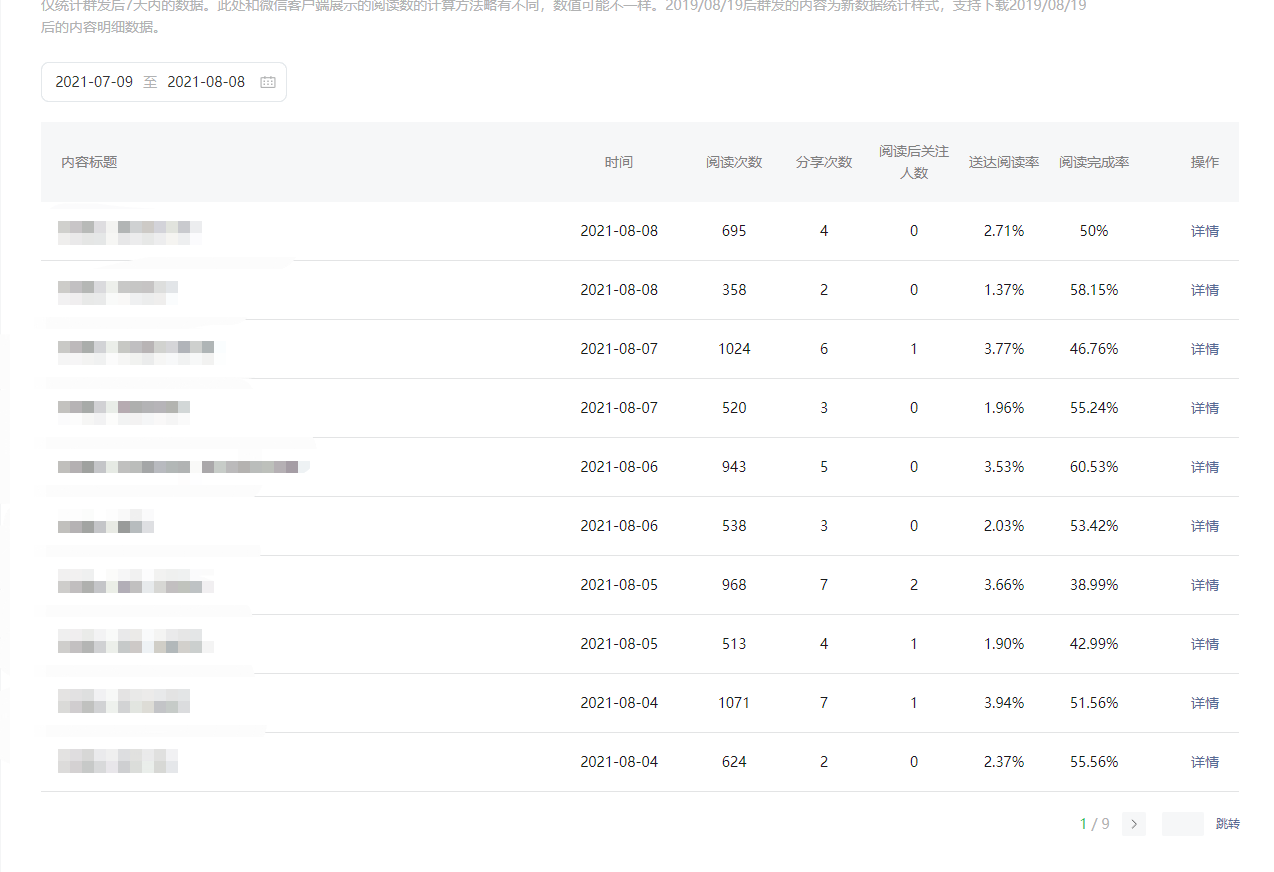View 详情 of the article with 1024 reads

coord(1204,349)
